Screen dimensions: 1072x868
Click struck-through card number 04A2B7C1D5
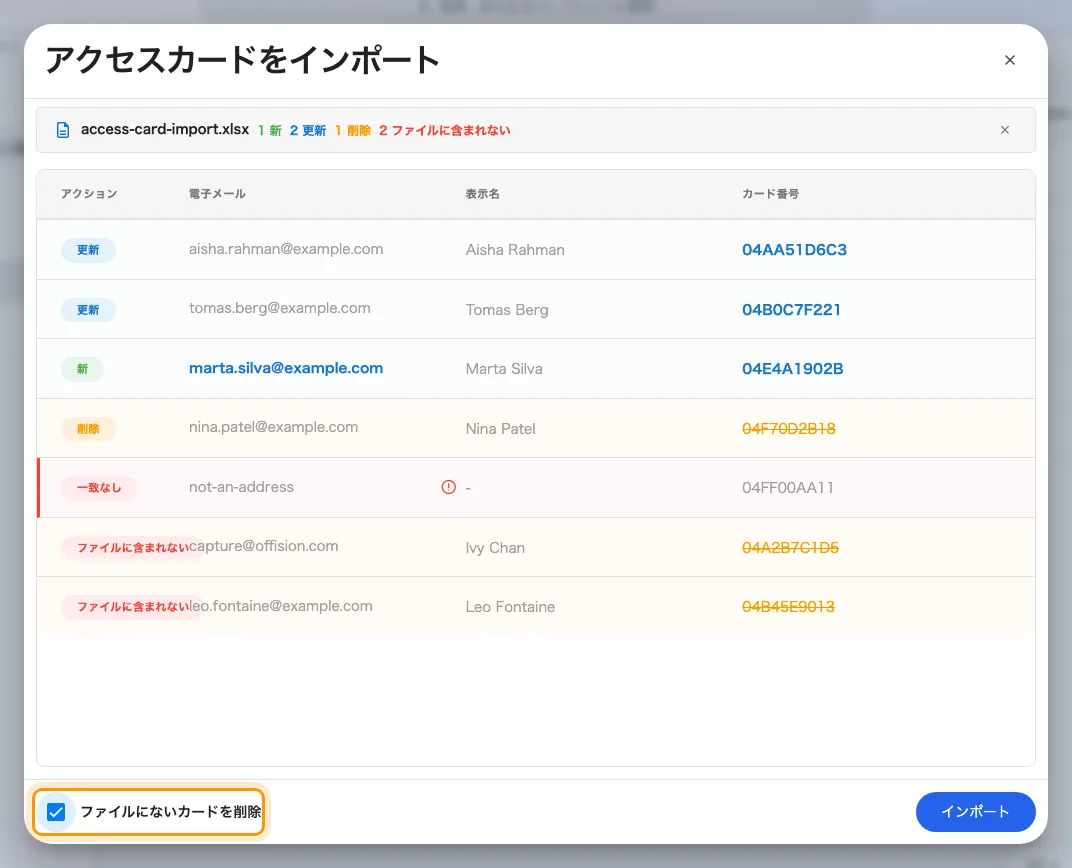tap(790, 548)
